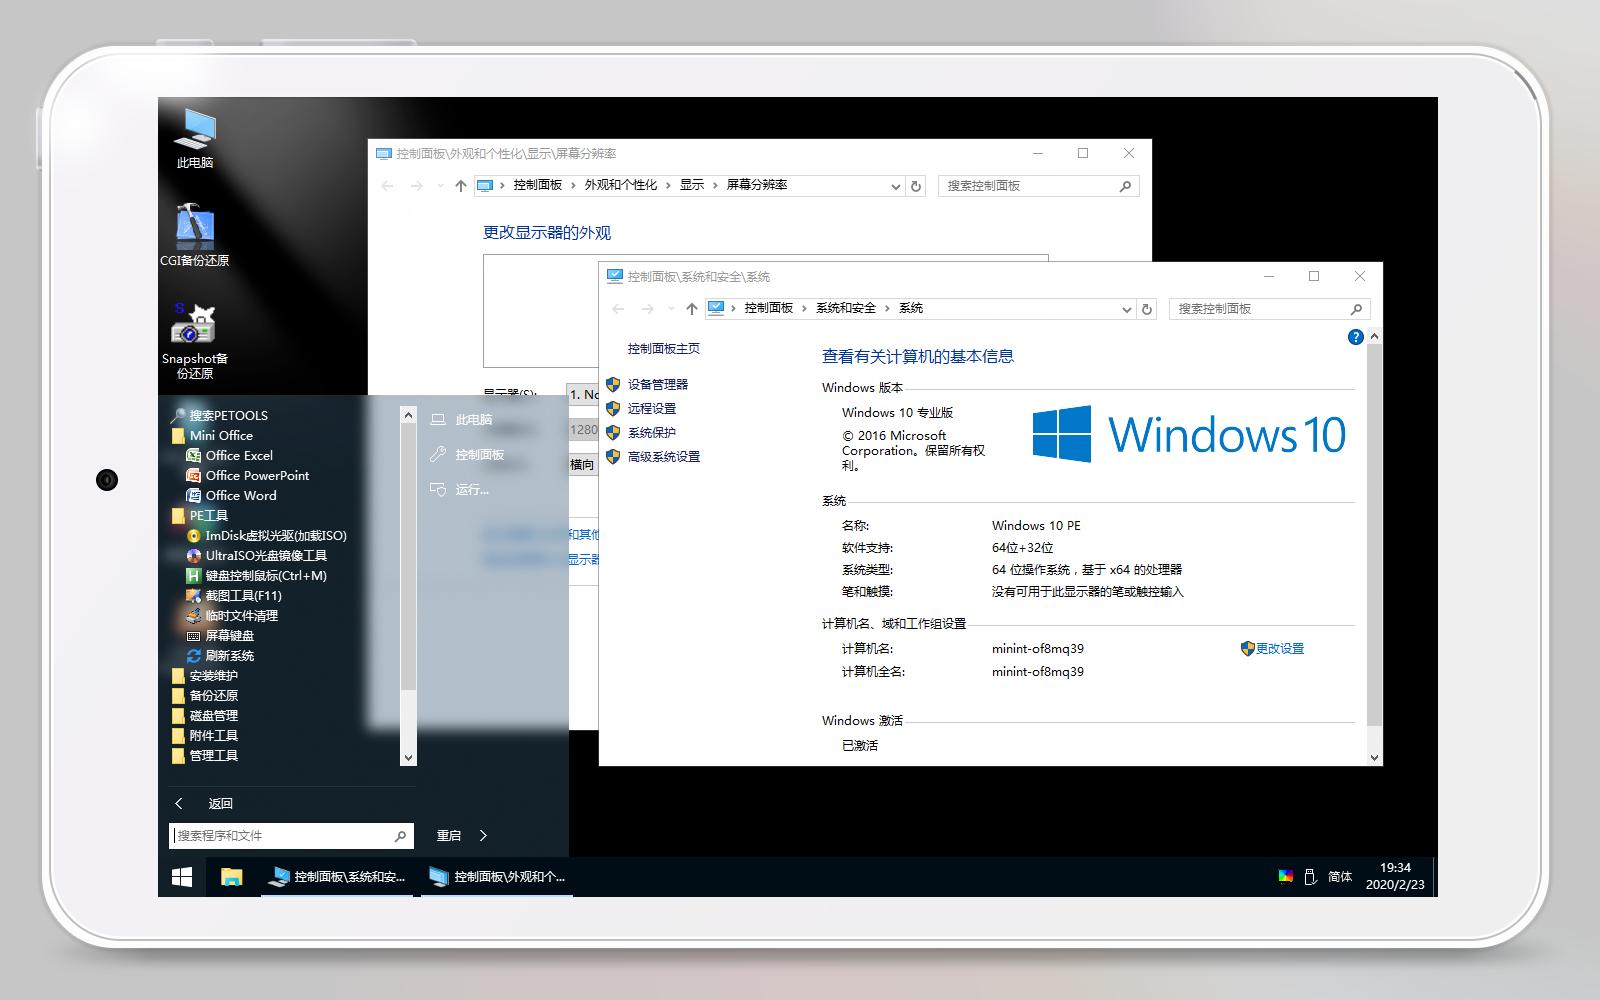Expand the breadcrumb chevron after 系统和安全
The width and height of the screenshot is (1600, 1000).
click(x=888, y=308)
